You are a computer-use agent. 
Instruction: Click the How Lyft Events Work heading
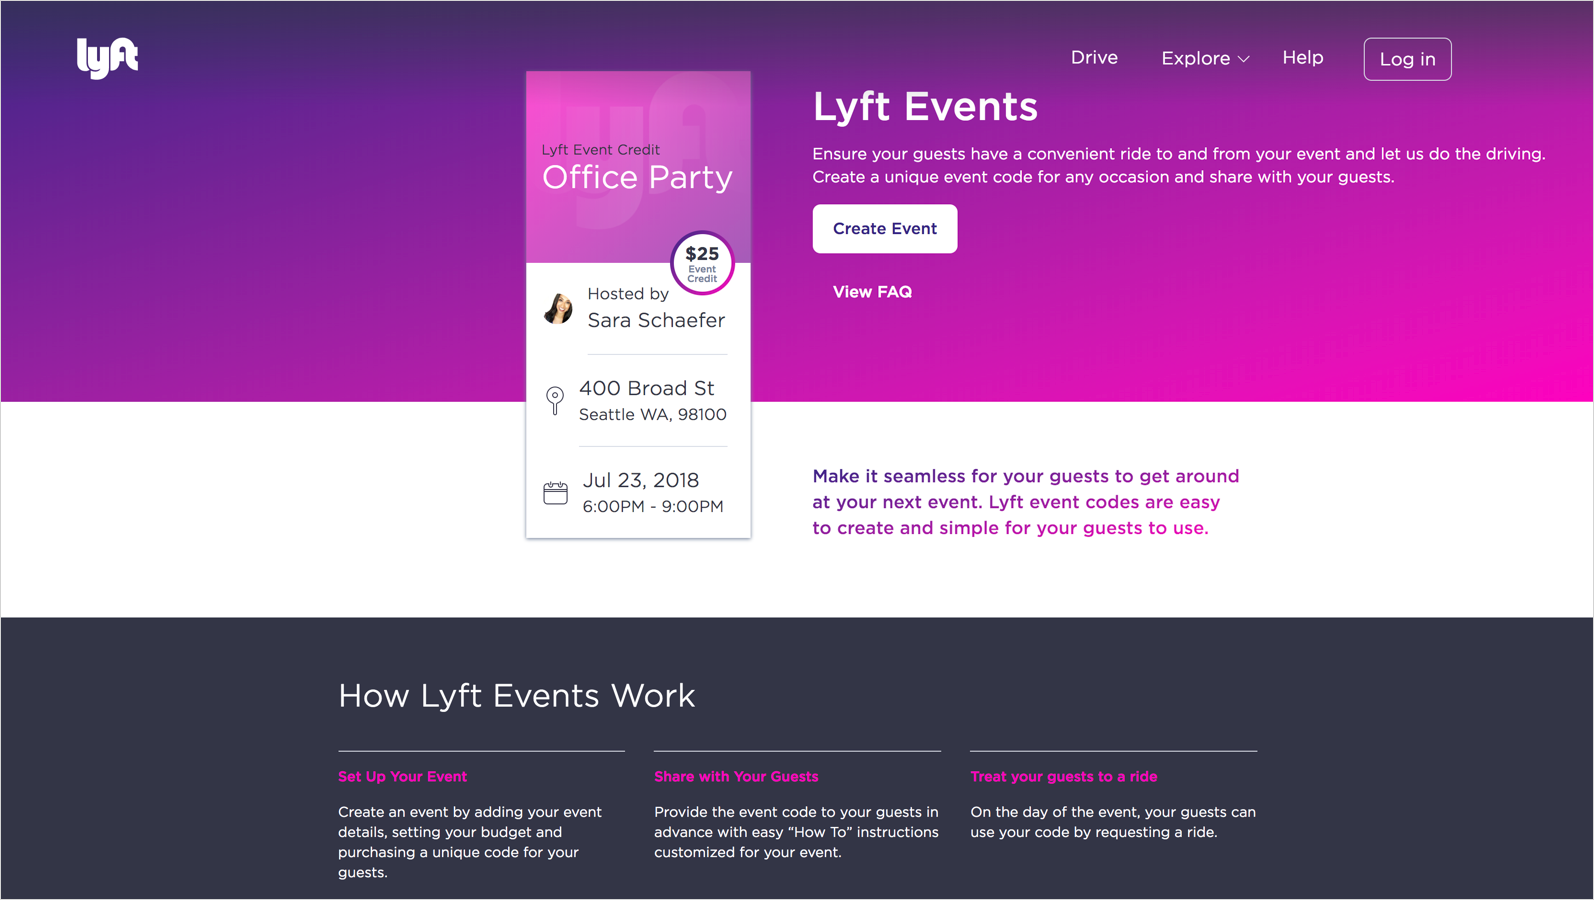click(516, 695)
